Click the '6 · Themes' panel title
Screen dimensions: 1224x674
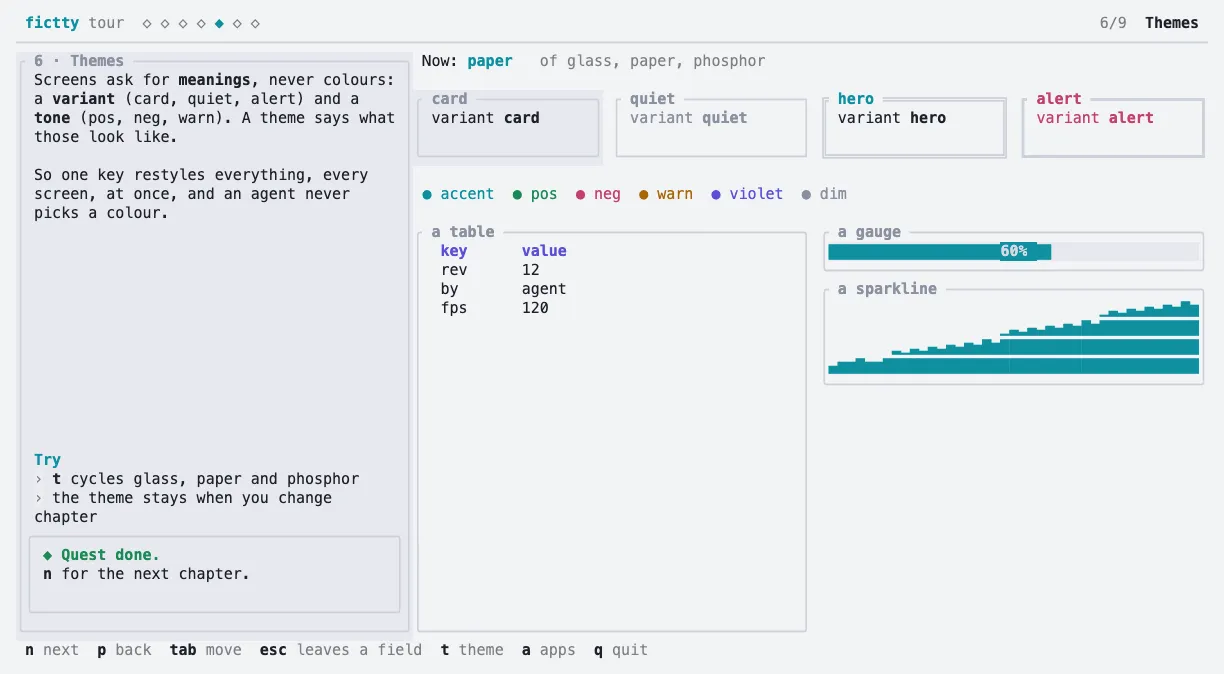(79, 61)
